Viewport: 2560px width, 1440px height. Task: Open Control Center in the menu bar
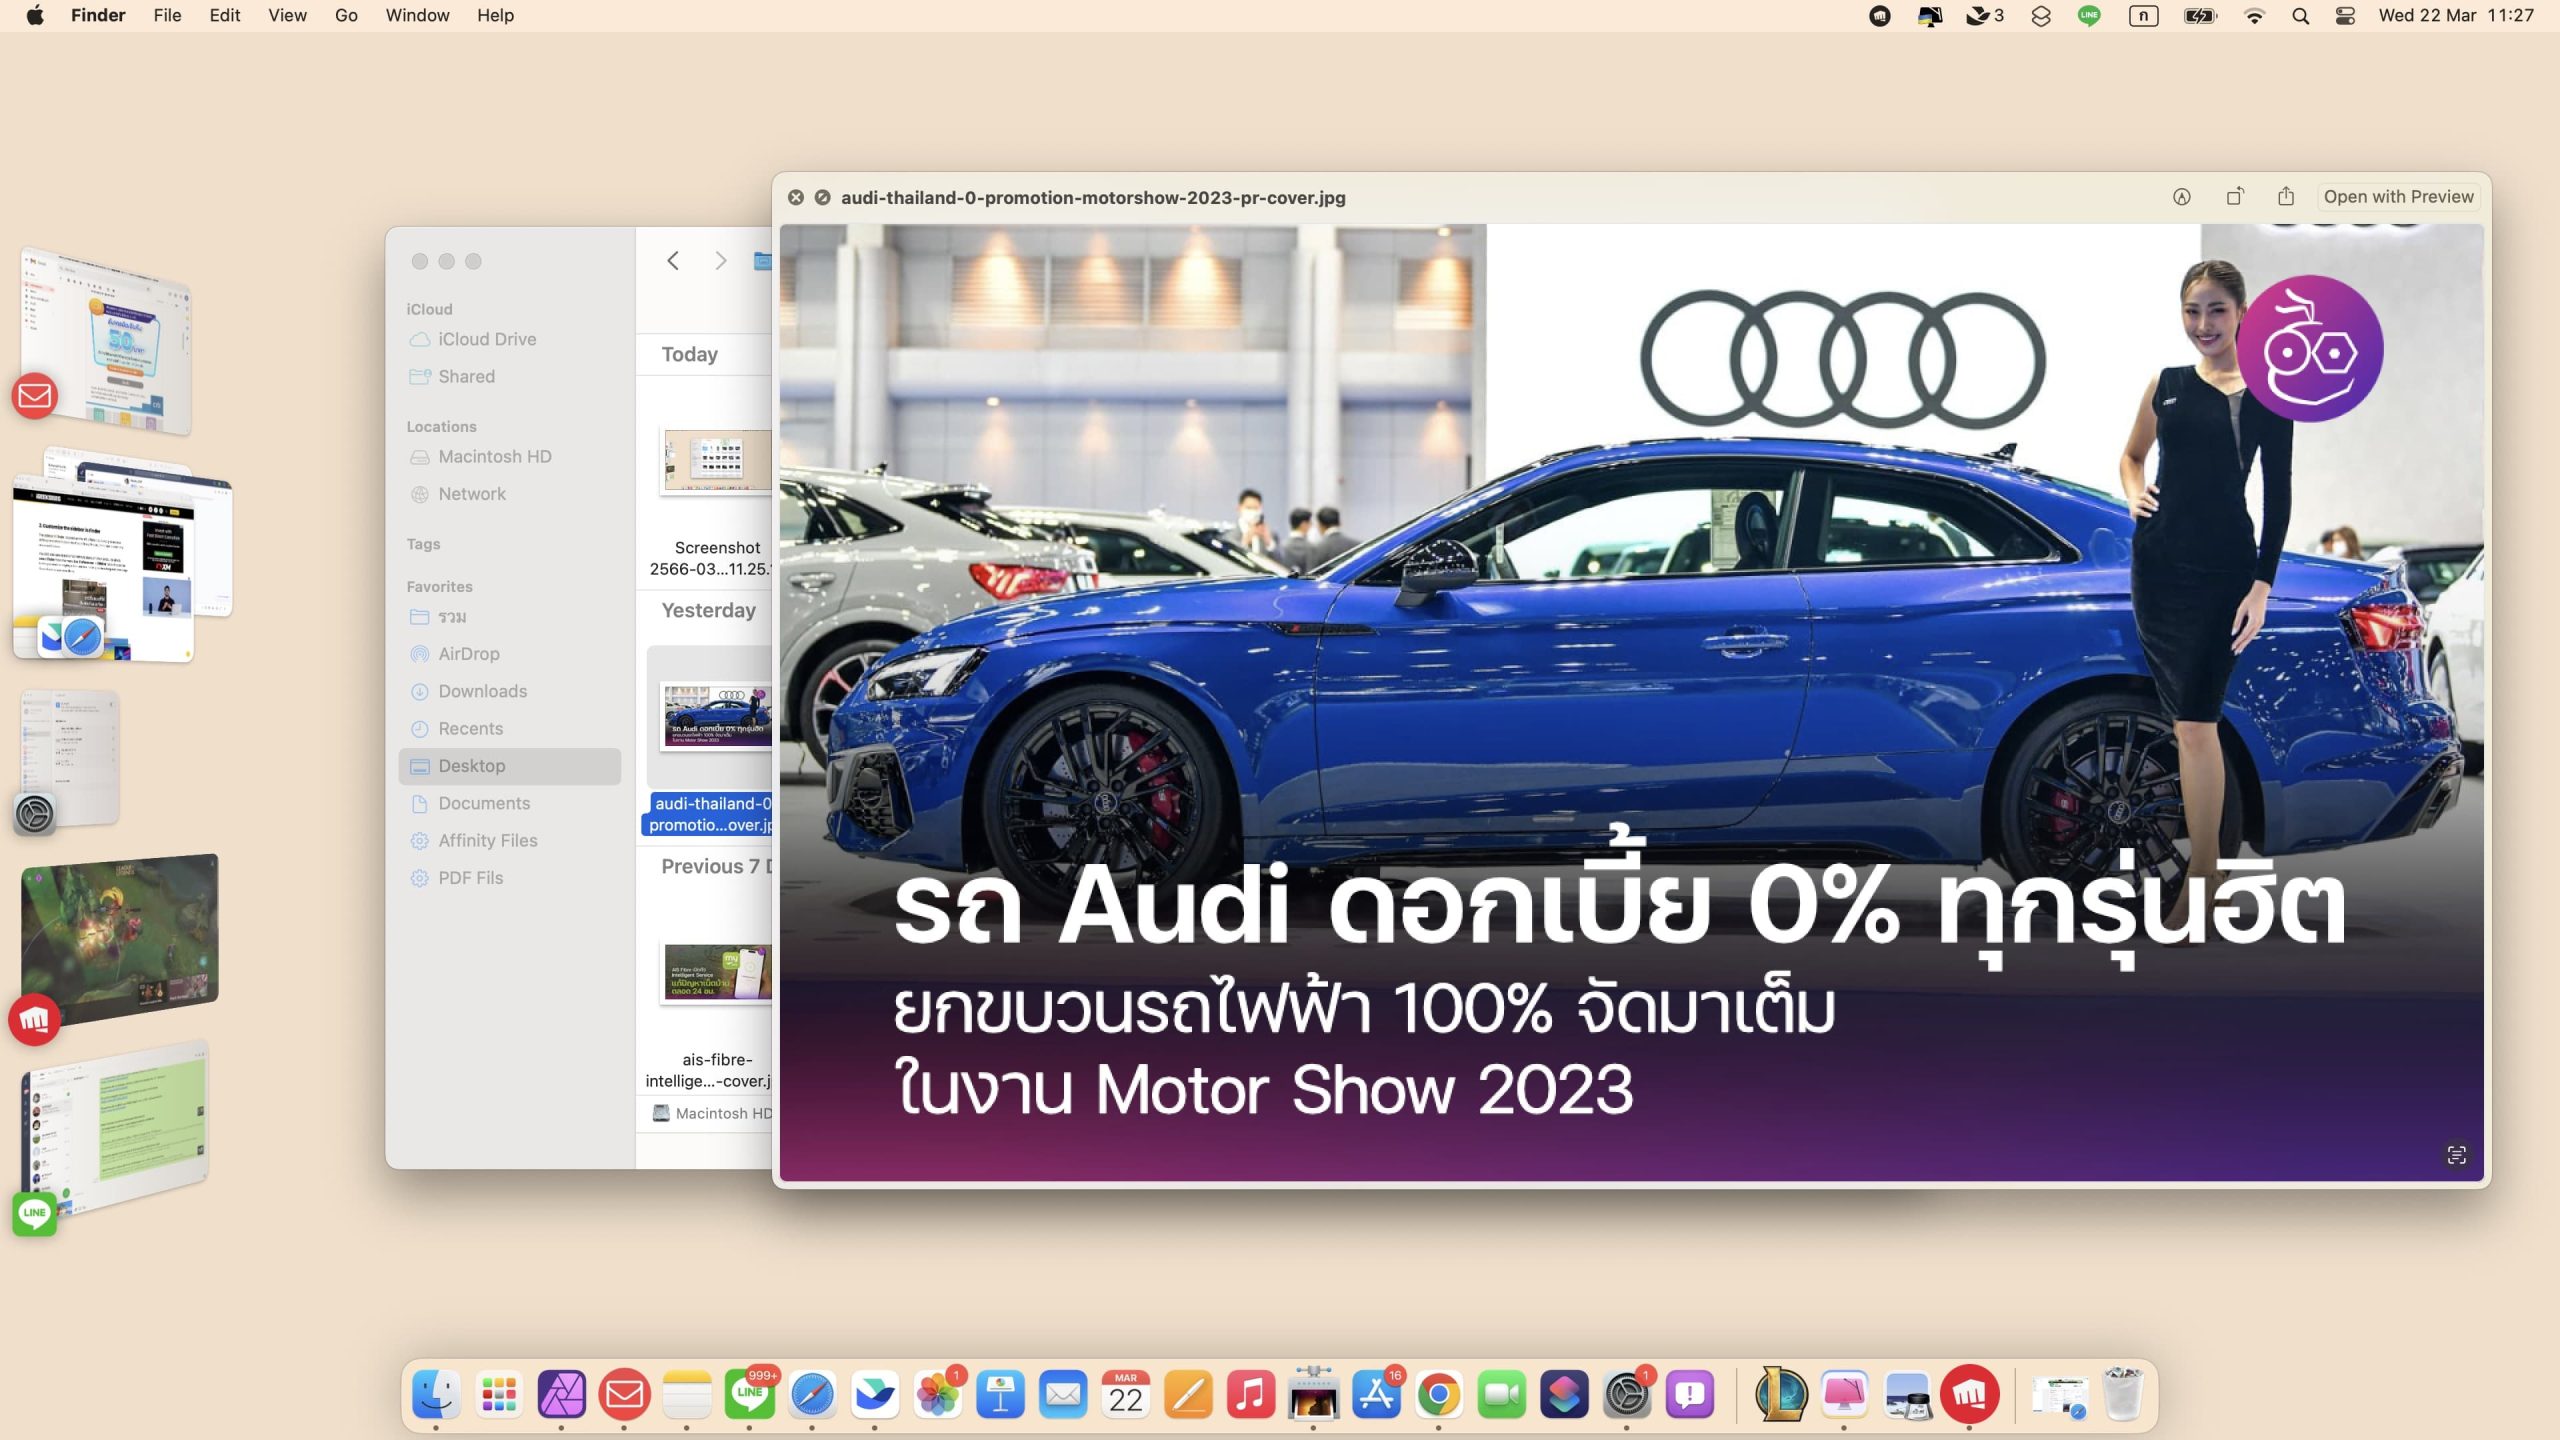coord(2345,16)
